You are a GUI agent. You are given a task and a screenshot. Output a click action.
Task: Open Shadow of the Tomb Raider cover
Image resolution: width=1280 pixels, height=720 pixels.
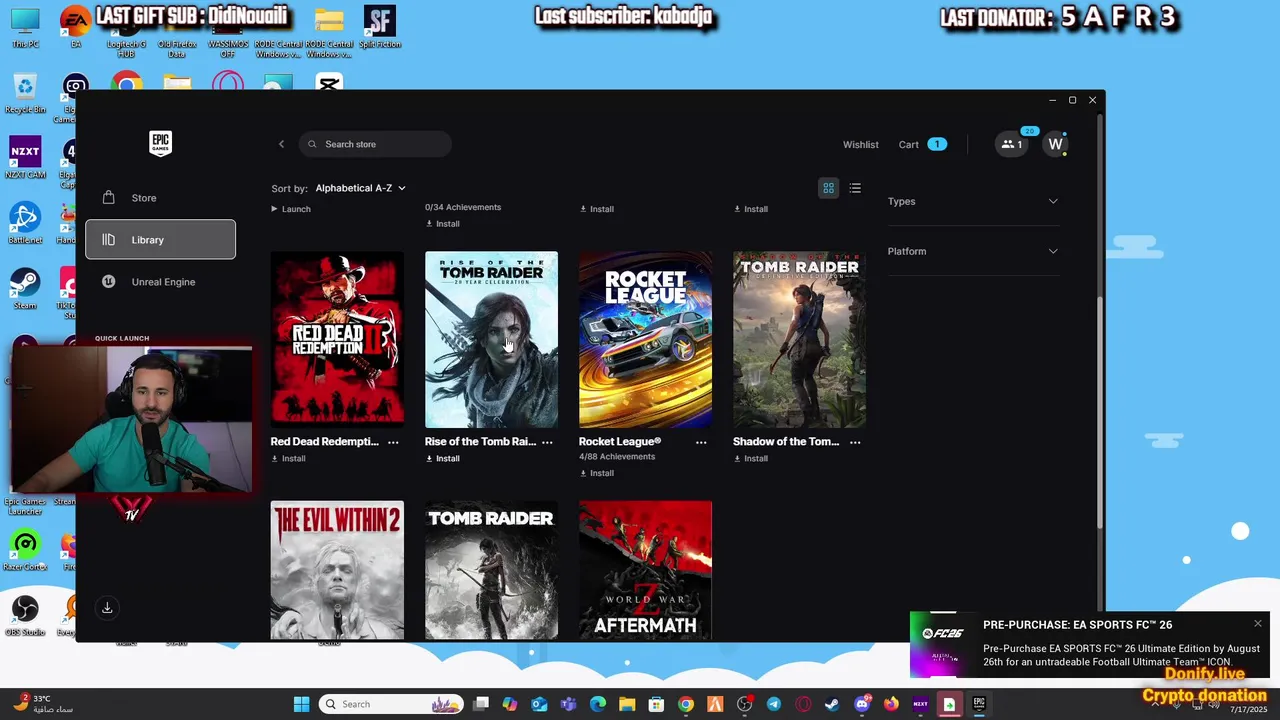click(799, 339)
